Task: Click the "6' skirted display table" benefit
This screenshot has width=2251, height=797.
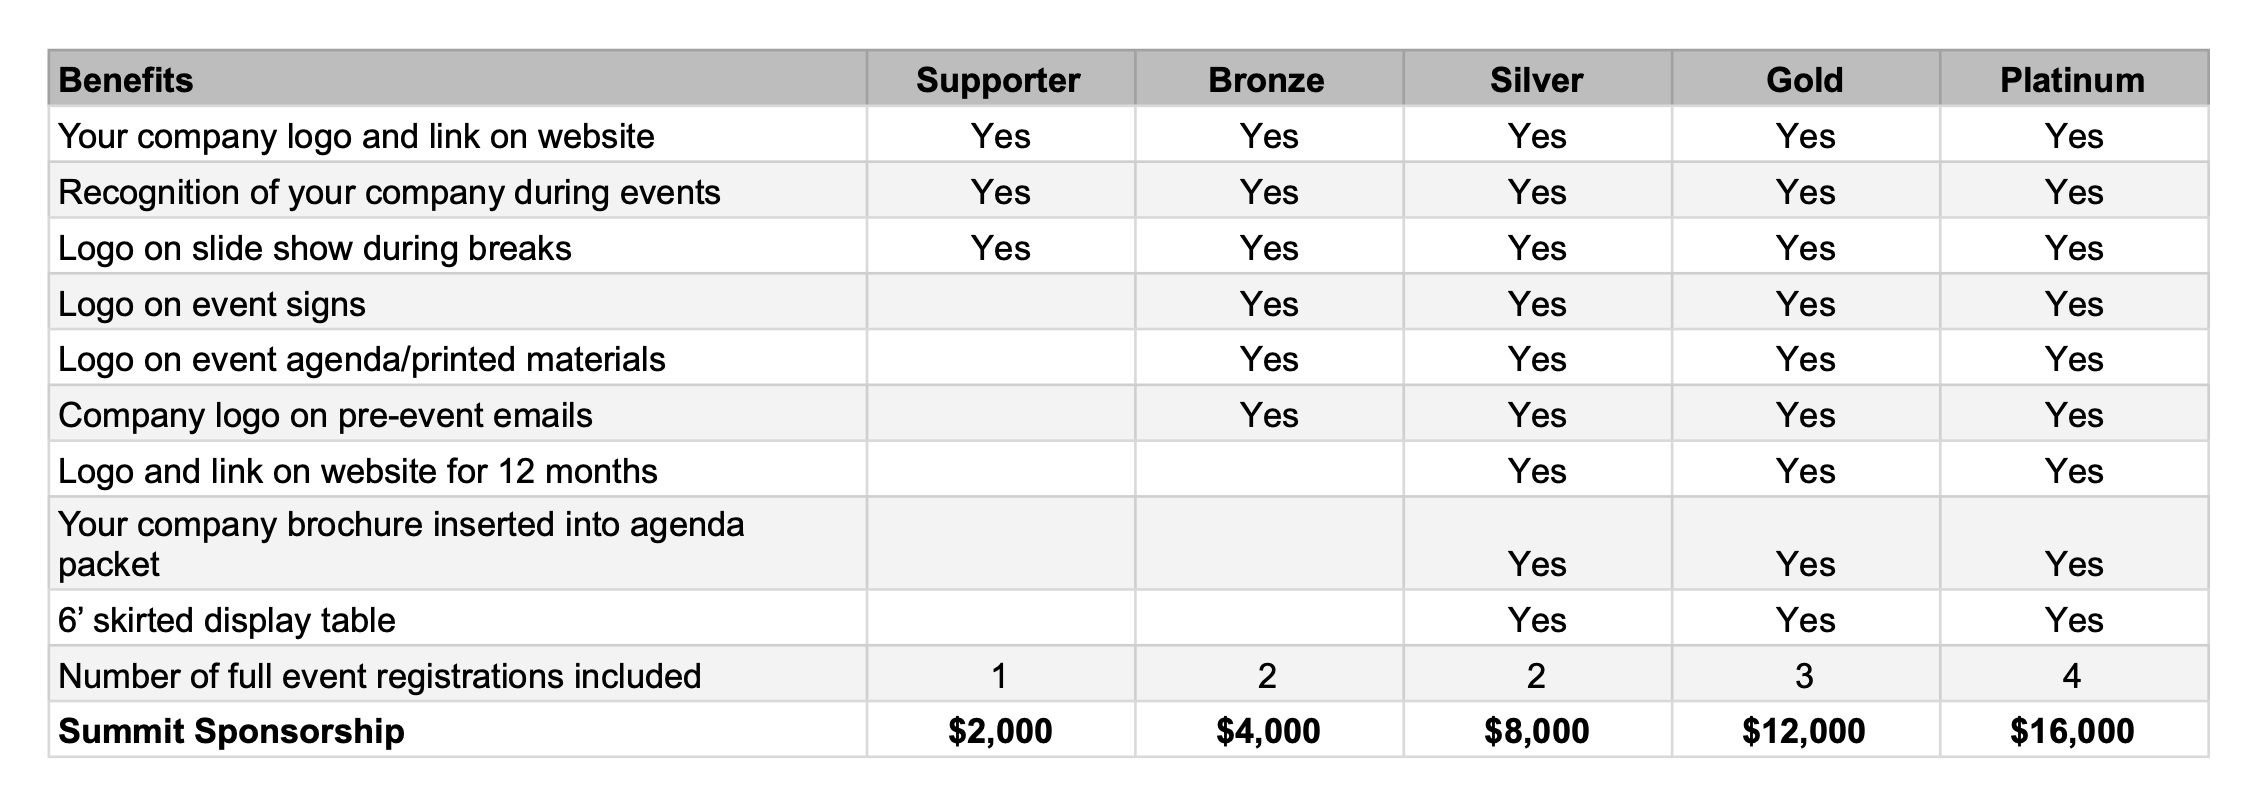Action: [227, 620]
